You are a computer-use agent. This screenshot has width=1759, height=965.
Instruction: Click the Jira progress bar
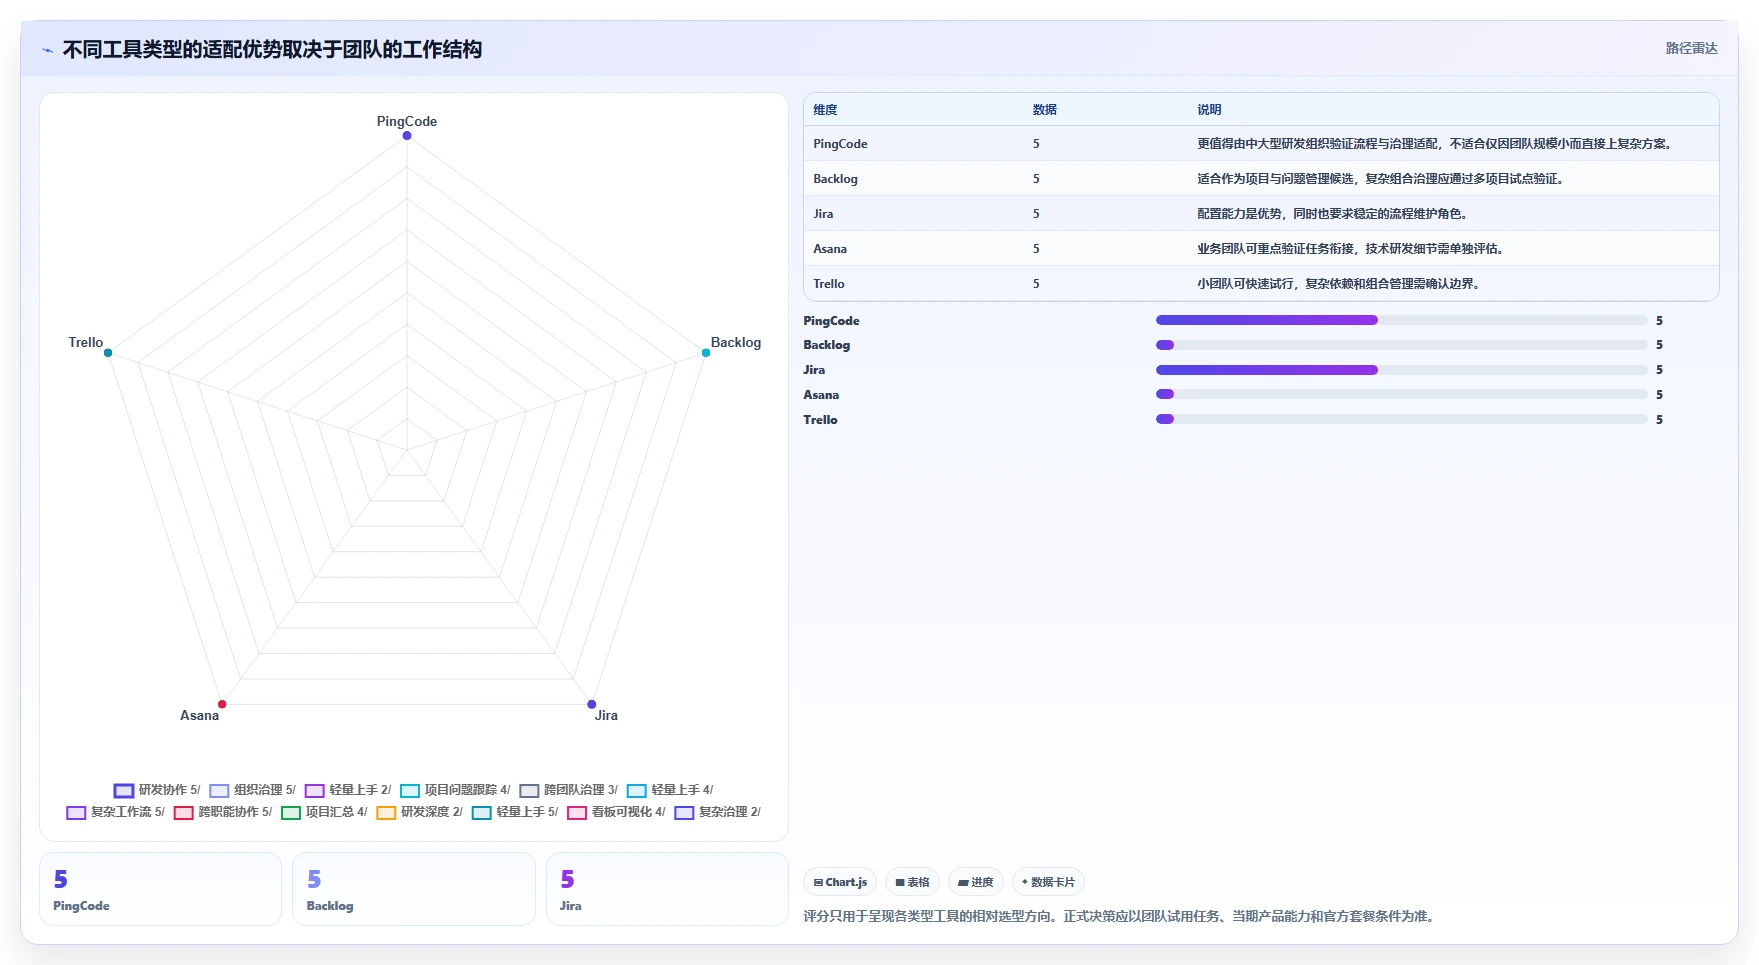[x=1401, y=370]
